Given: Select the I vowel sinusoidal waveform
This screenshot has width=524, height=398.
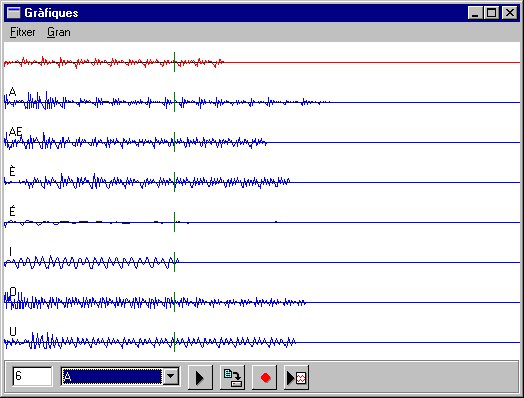Looking at the screenshot, I should tap(92, 262).
